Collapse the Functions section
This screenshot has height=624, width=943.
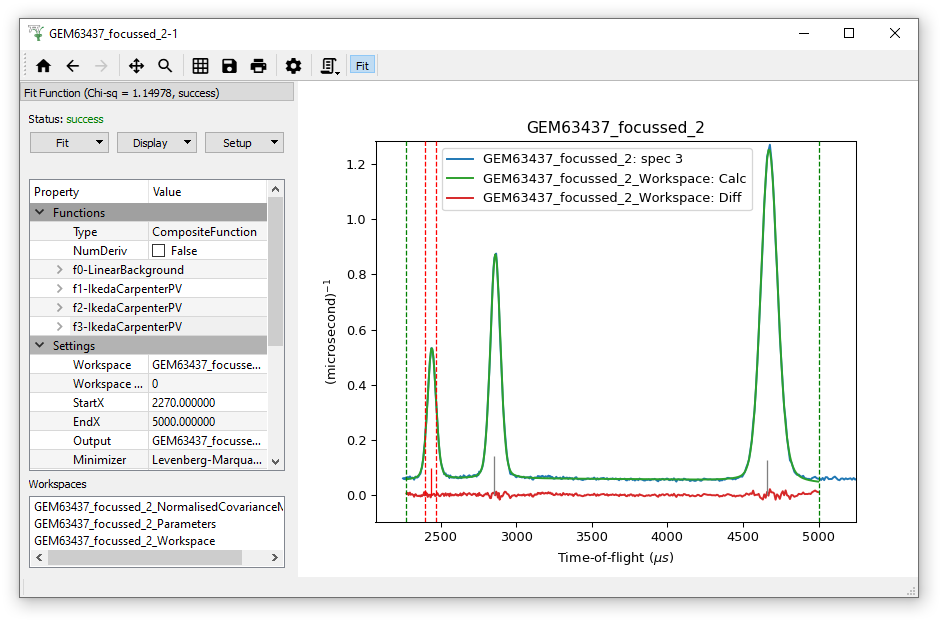(40, 213)
